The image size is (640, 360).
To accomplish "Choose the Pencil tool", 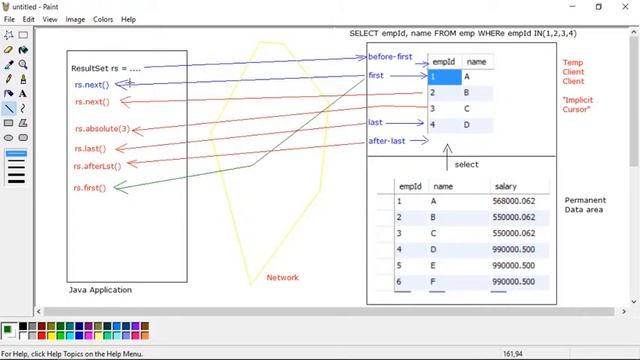I will [x=9, y=79].
